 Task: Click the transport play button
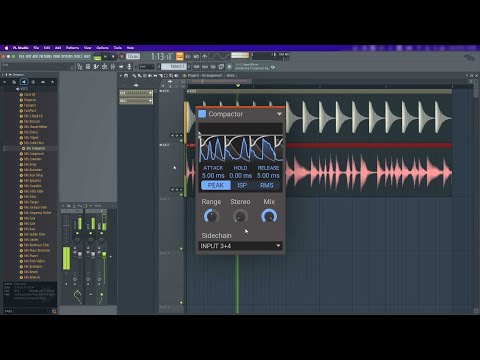[x=106, y=57]
